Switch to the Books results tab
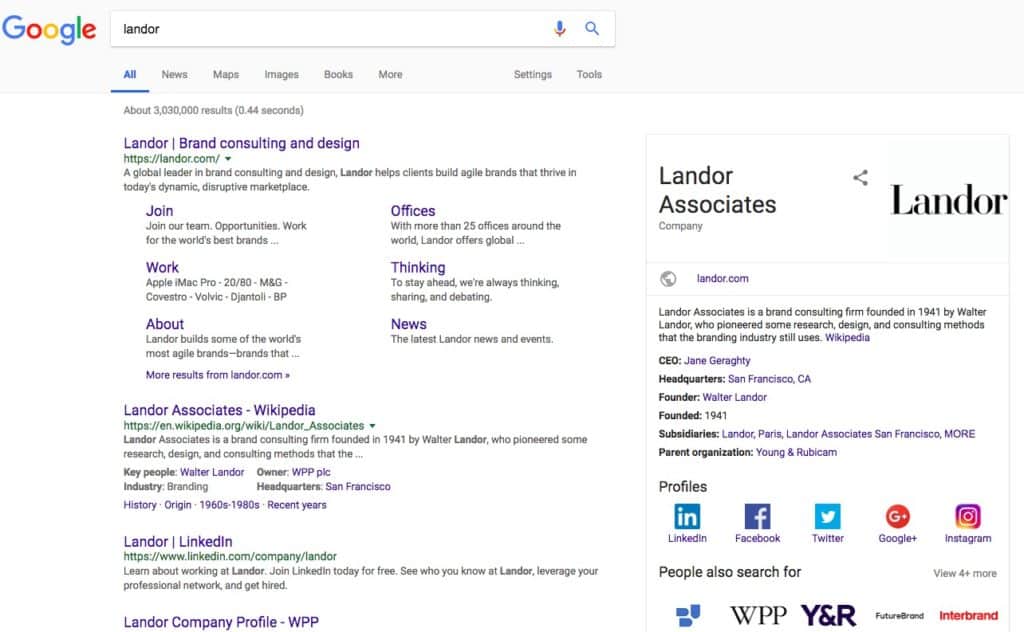Screen dimensions: 1024x632 pos(338,74)
